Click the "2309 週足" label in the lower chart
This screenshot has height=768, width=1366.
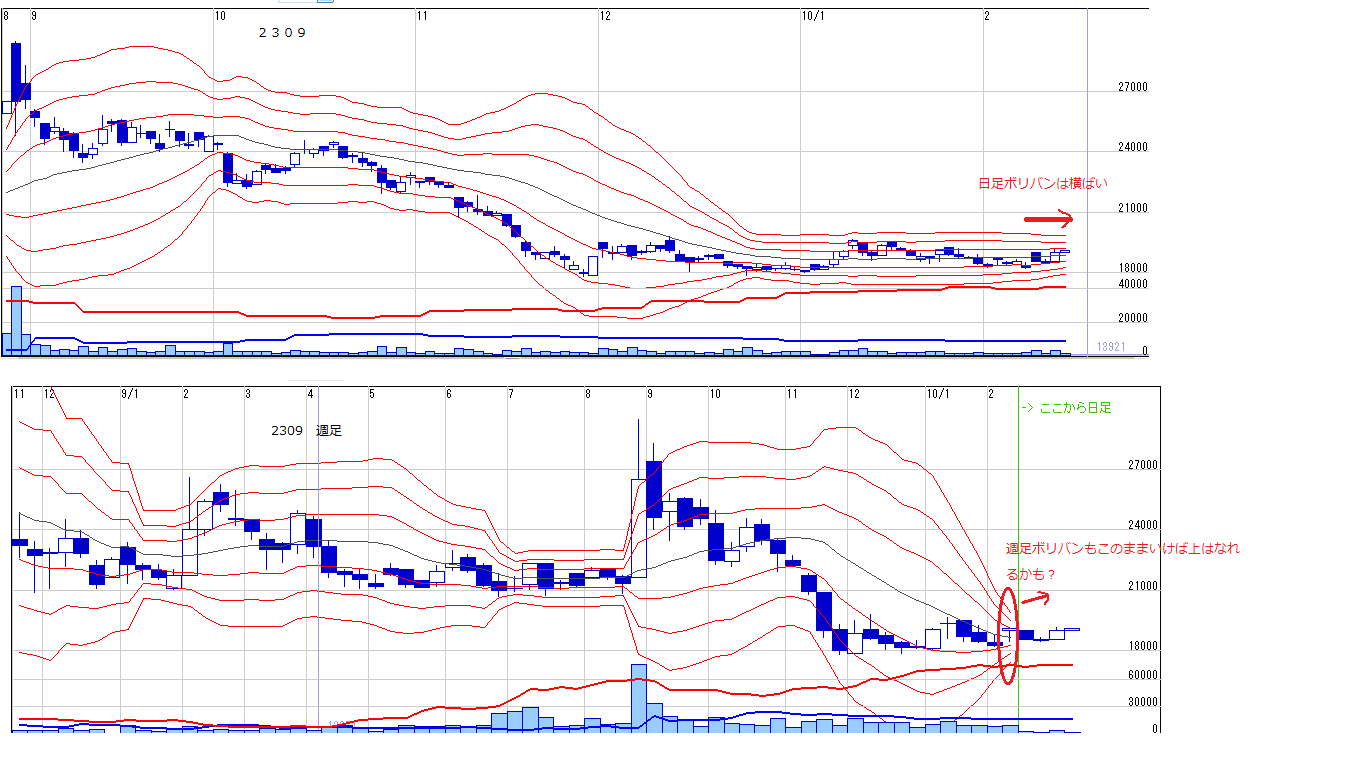point(306,430)
